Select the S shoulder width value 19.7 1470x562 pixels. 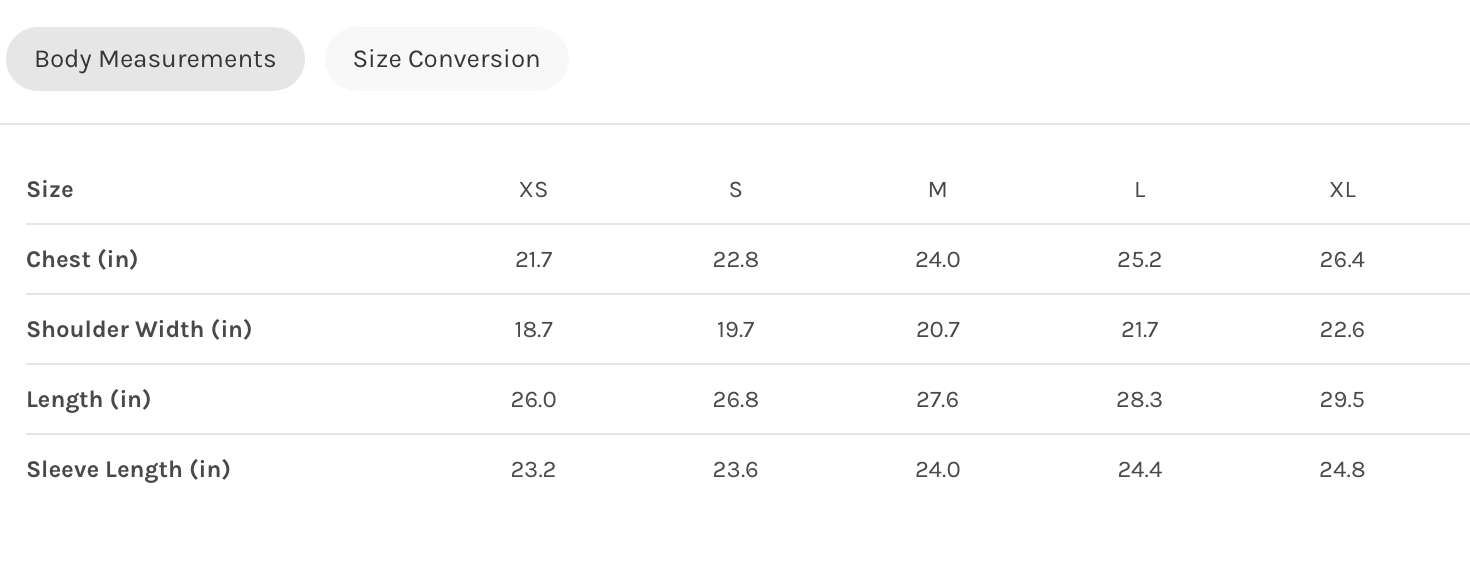pos(736,330)
